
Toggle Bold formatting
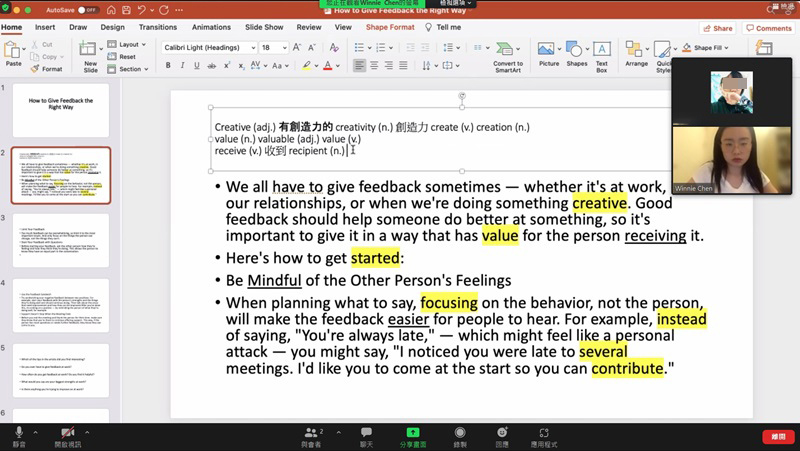(168, 66)
